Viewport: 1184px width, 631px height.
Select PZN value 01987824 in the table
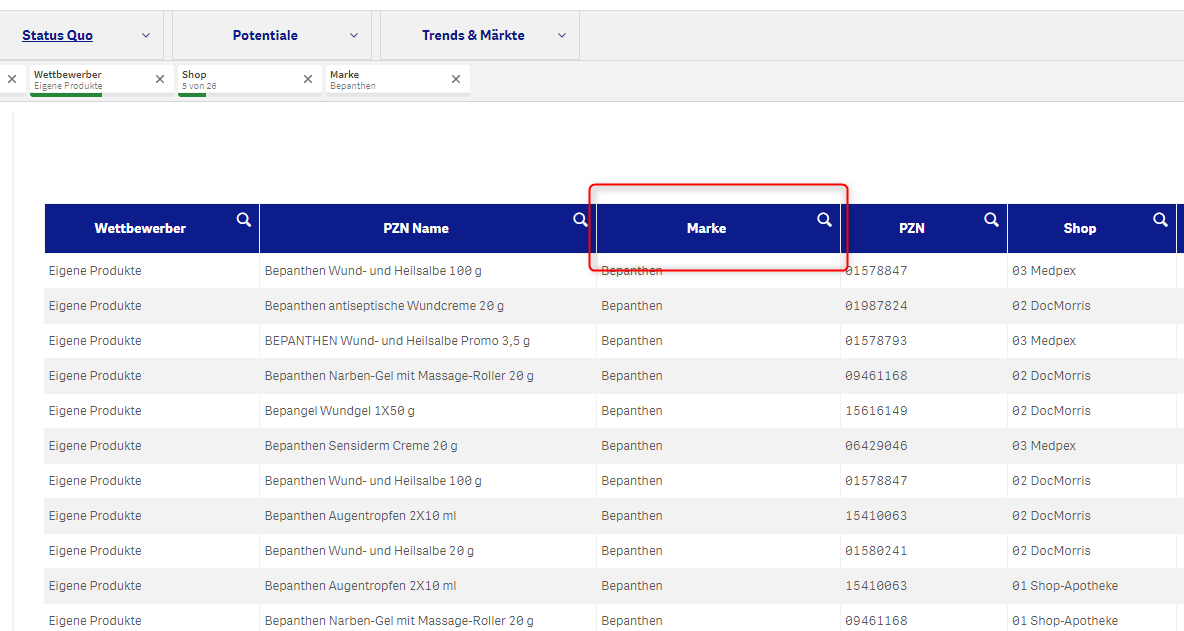tap(876, 306)
